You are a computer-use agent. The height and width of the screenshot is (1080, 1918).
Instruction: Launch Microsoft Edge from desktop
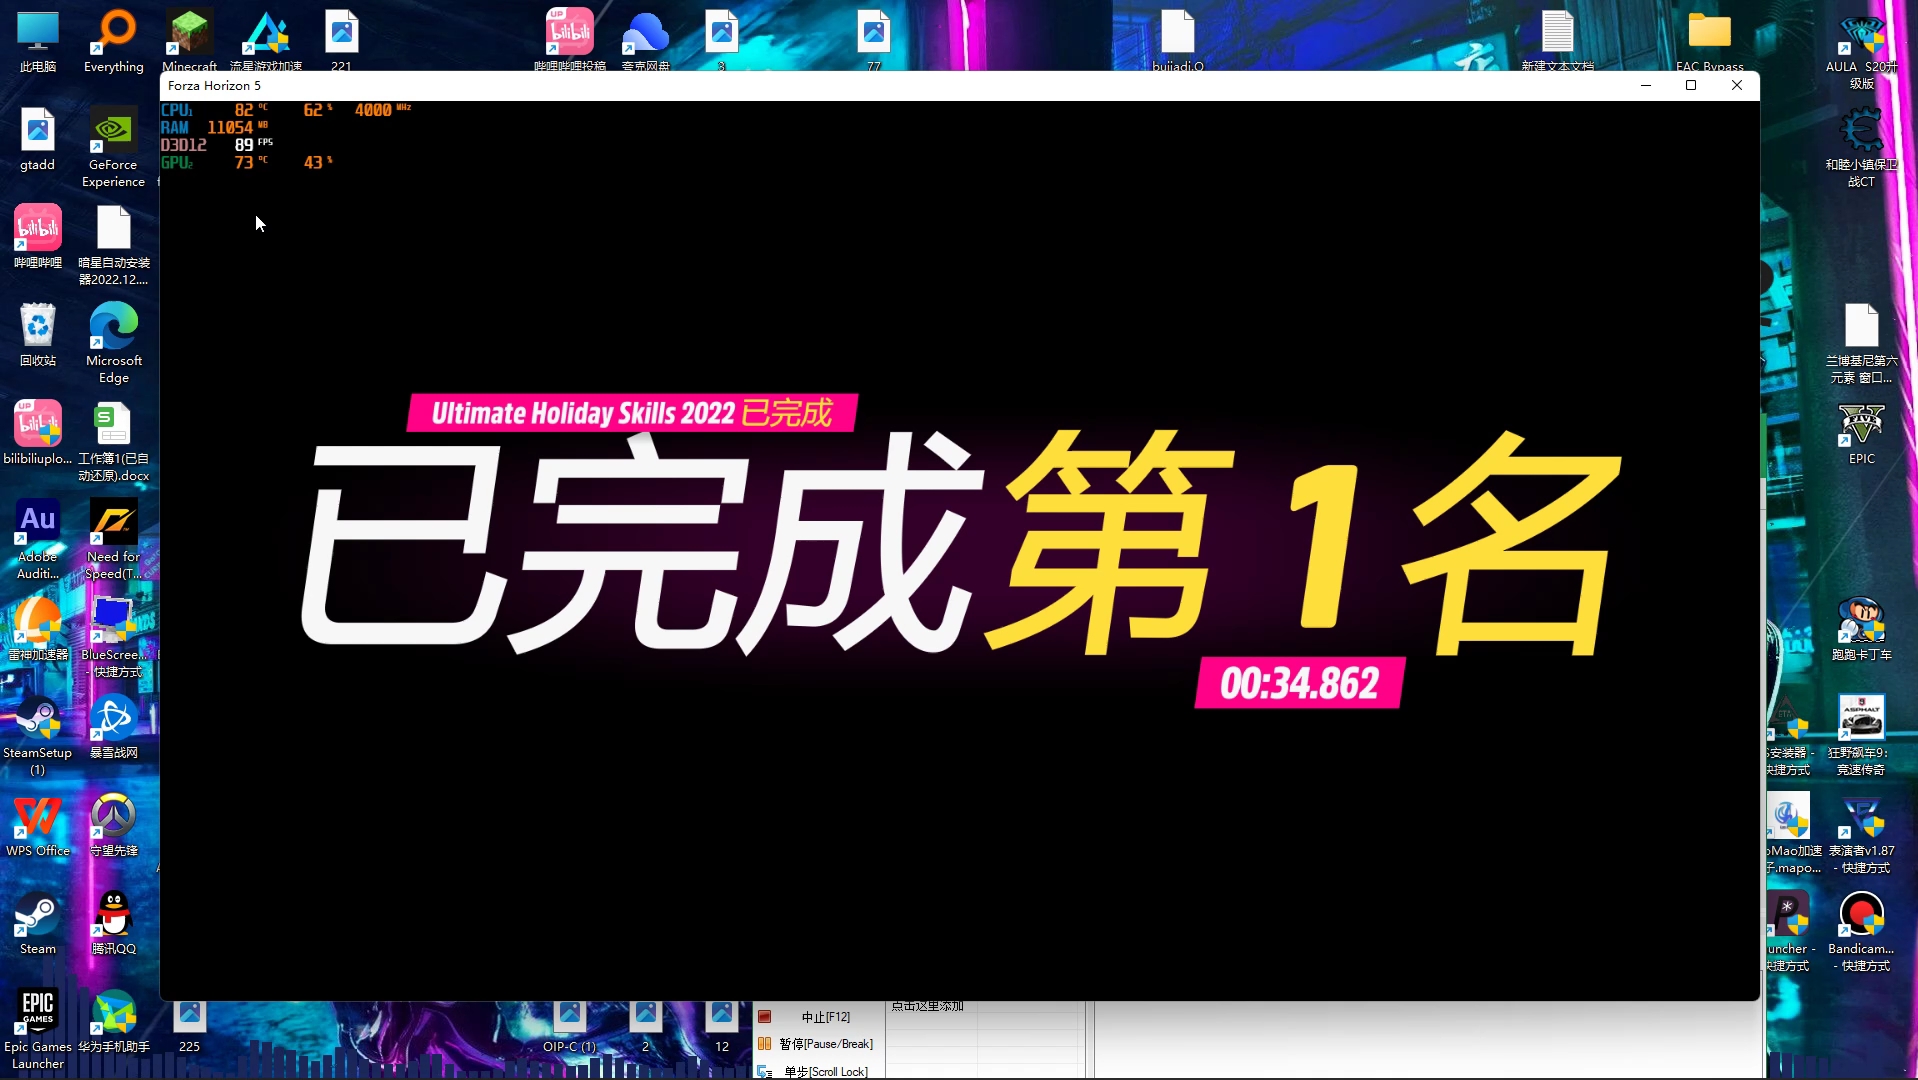(113, 343)
